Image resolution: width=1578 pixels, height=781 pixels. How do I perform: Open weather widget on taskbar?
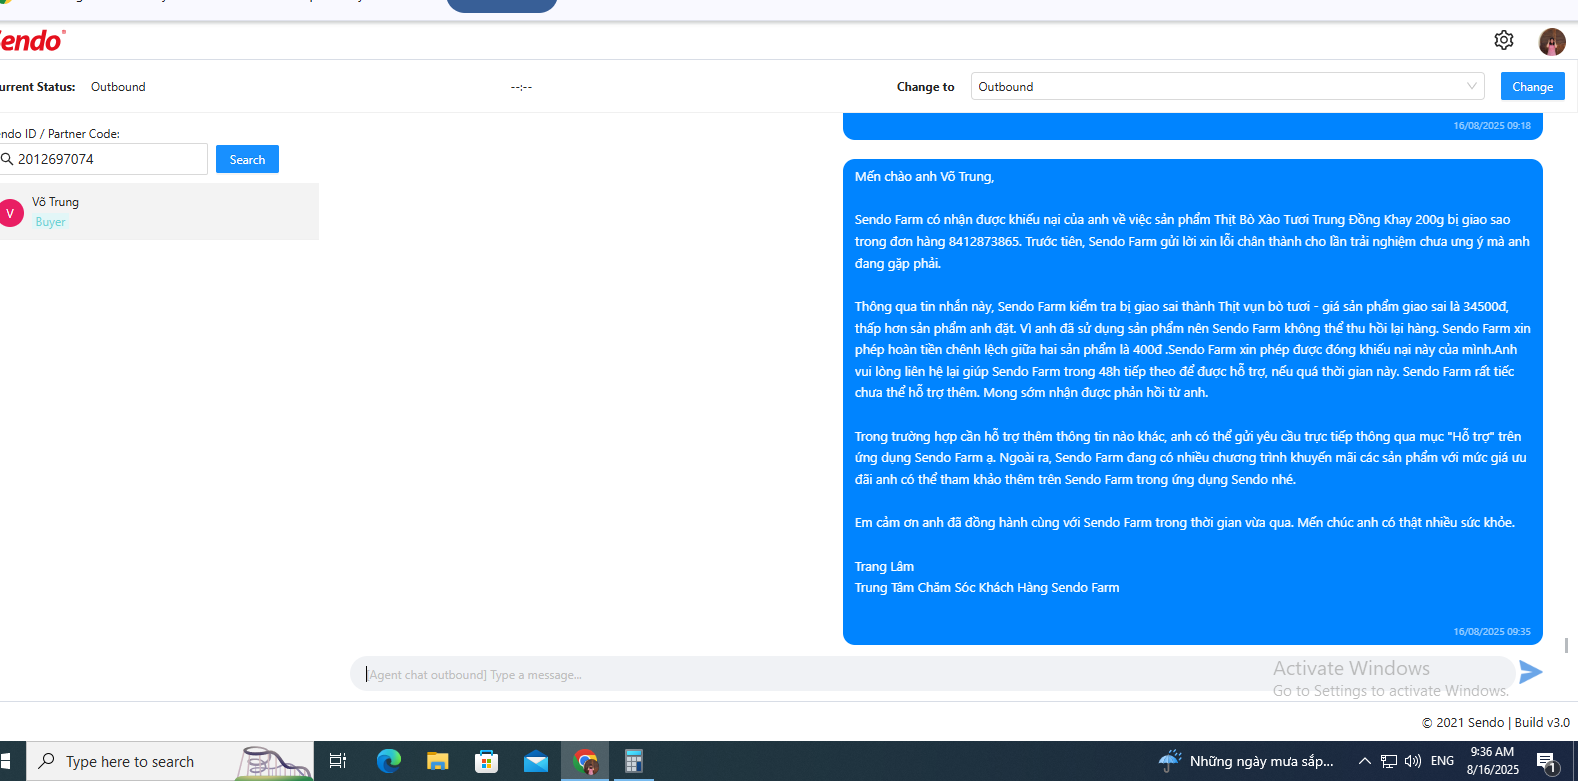click(x=1246, y=761)
